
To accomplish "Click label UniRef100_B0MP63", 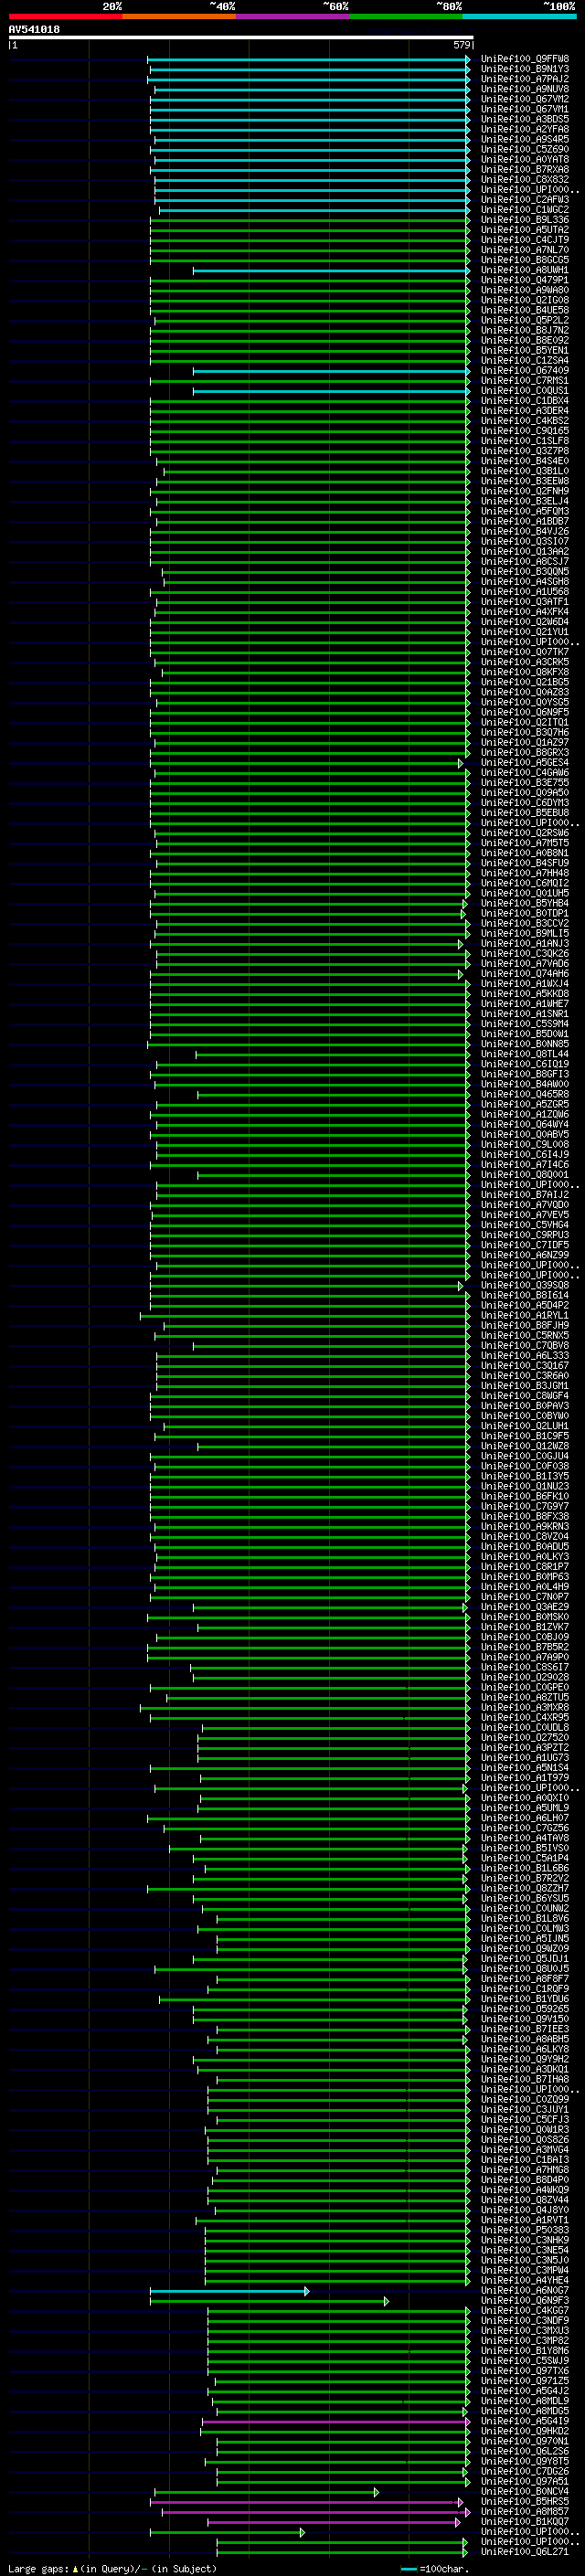I will (x=525, y=1577).
